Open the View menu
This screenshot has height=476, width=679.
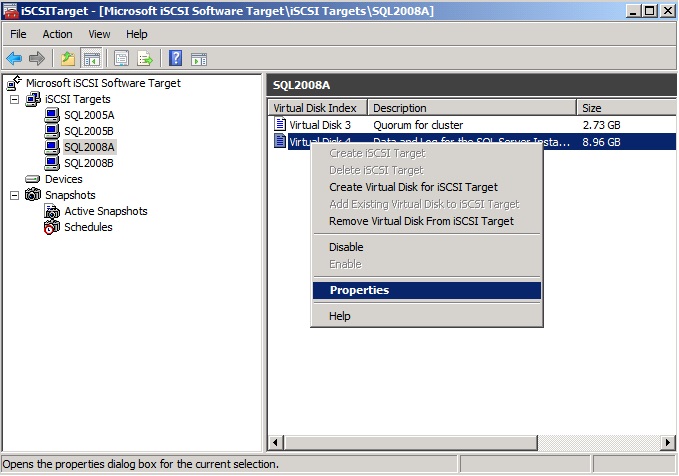point(99,34)
